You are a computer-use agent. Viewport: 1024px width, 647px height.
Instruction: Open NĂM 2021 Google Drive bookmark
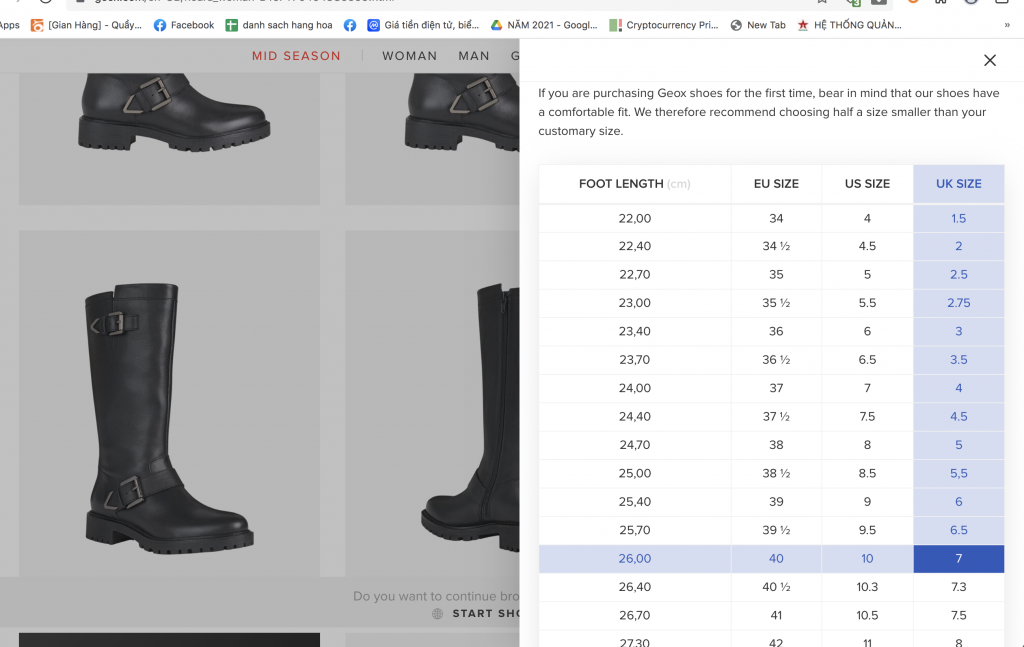point(544,25)
